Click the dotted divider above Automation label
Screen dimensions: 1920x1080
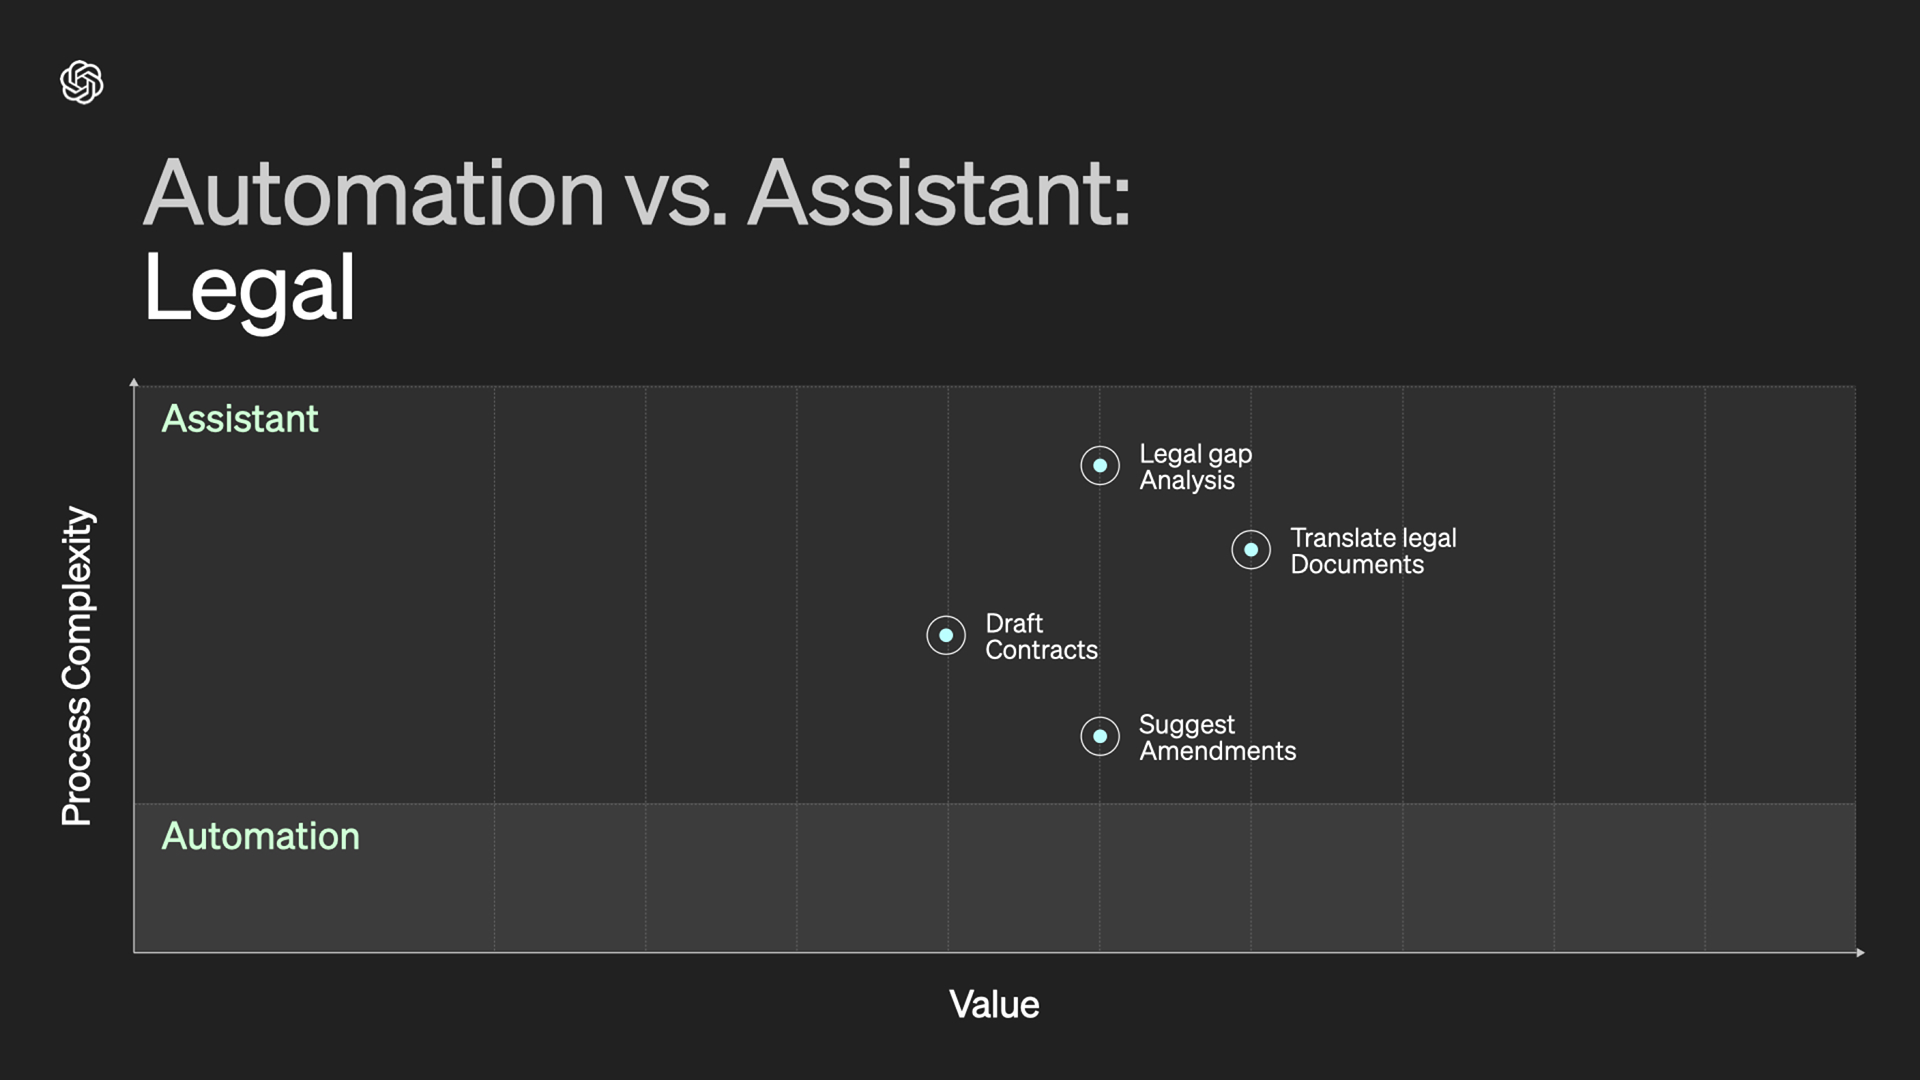[x=995, y=803]
